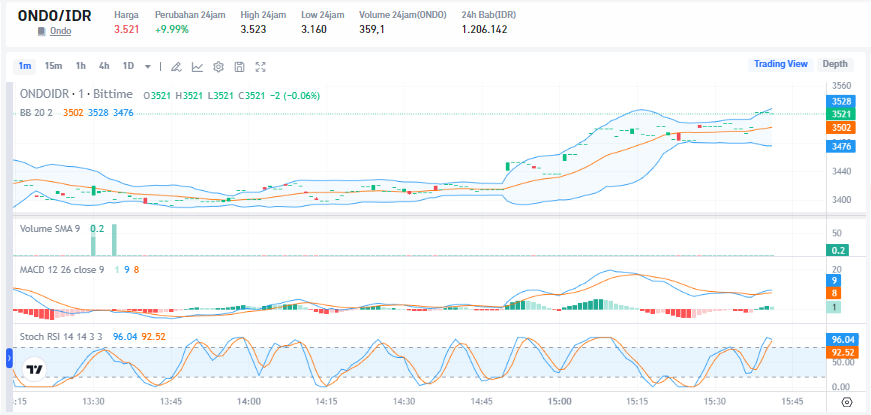The image size is (871, 415).
Task: Click the green 3521 current price label
Action: coord(841,114)
